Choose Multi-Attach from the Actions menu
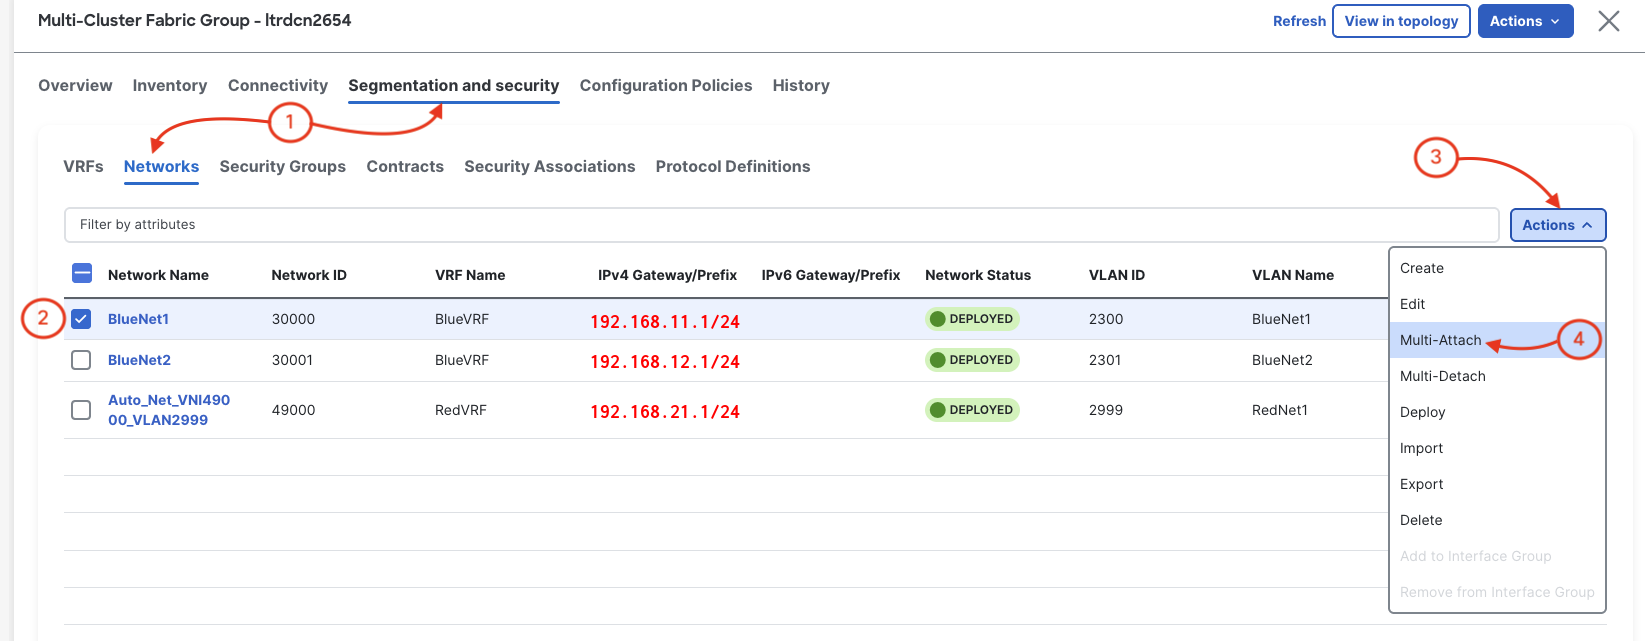 1440,340
